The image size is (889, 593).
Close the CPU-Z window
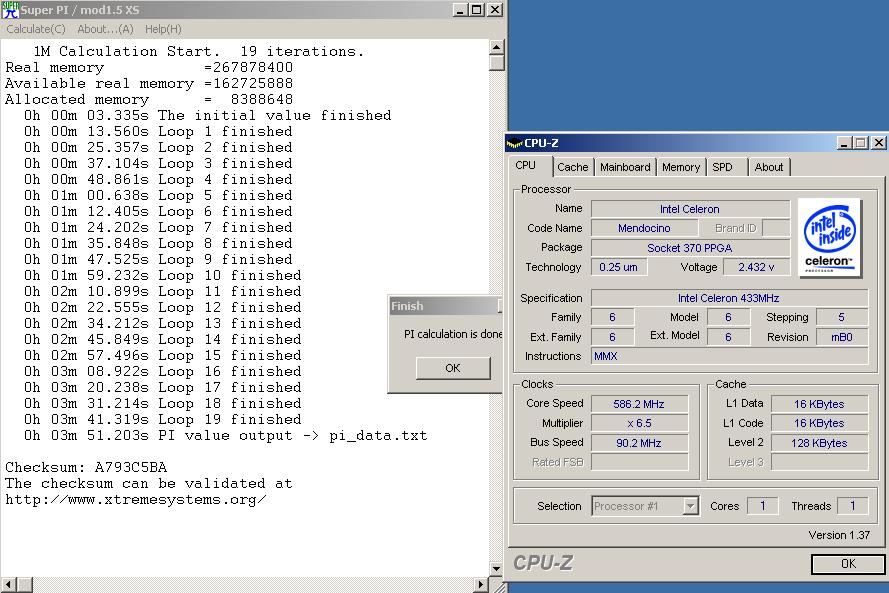[x=878, y=143]
